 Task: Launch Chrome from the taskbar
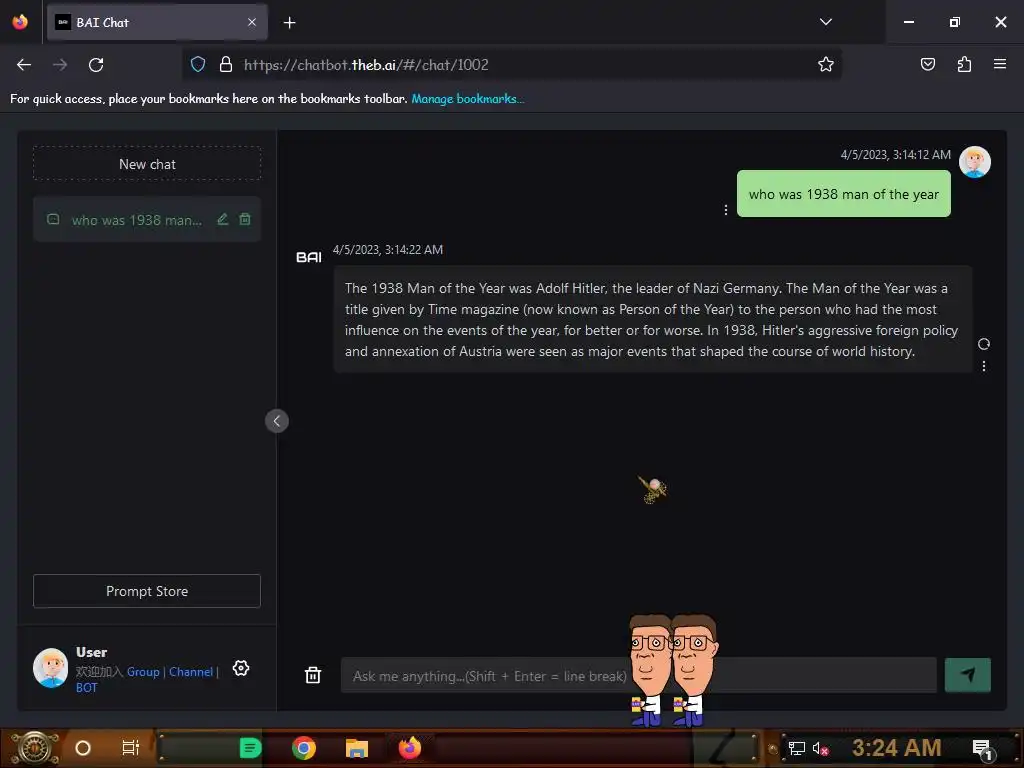tap(304, 748)
